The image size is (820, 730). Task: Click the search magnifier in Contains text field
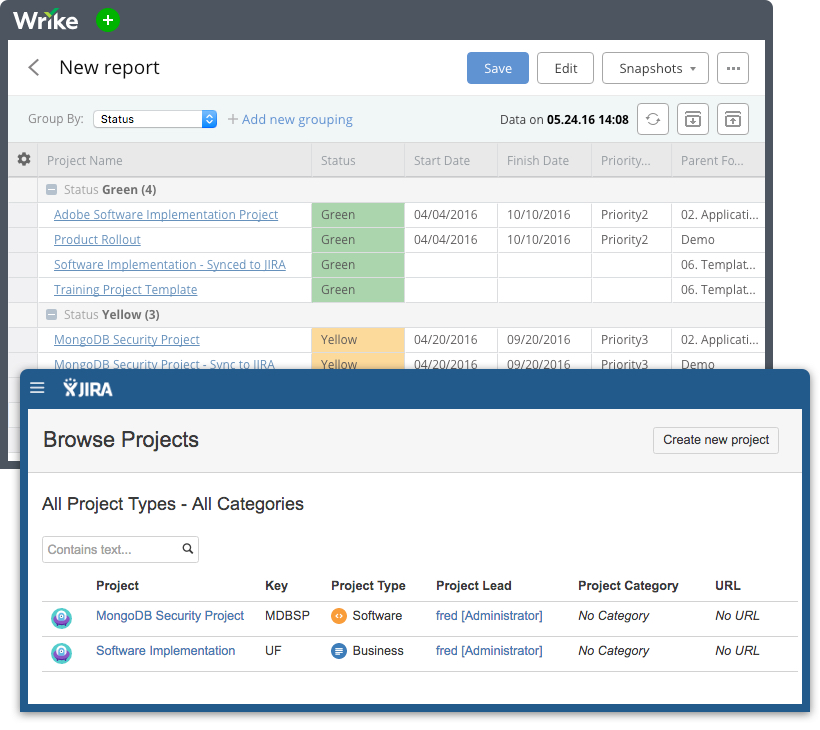coord(188,549)
